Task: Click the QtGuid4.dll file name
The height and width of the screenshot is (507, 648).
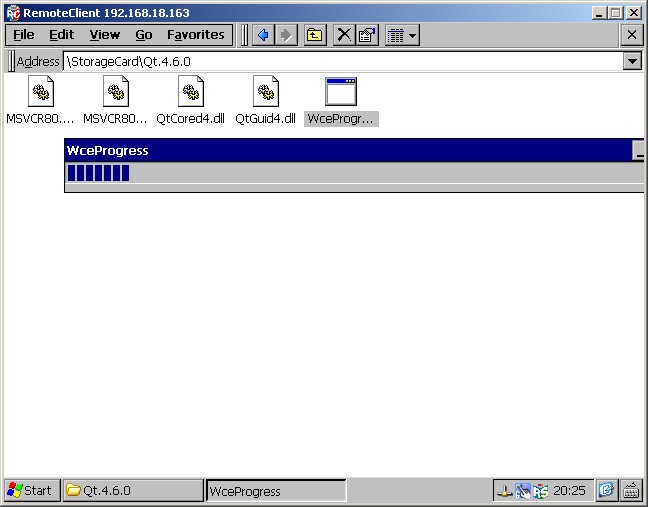Action: pyautogui.click(x=265, y=119)
